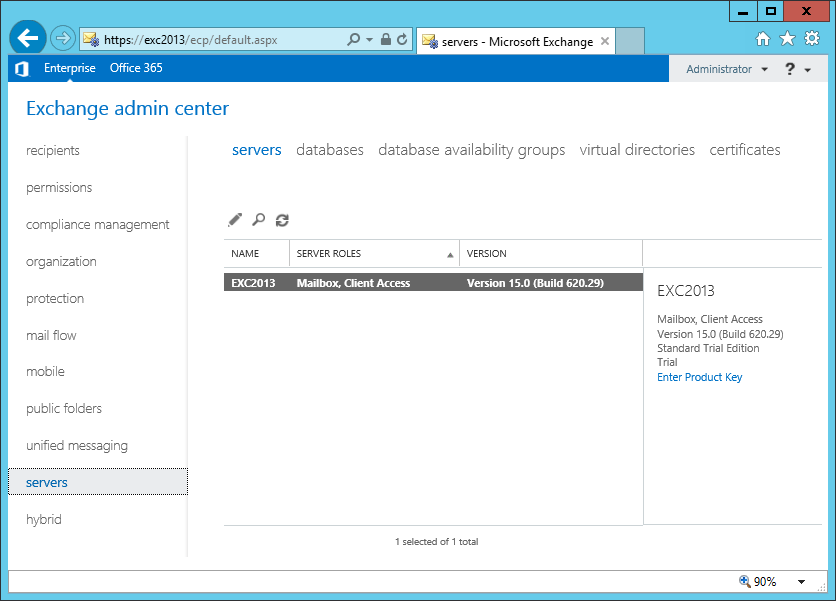Image resolution: width=836 pixels, height=601 pixels.
Task: Click Exchange admin center heading
Action: (x=127, y=108)
